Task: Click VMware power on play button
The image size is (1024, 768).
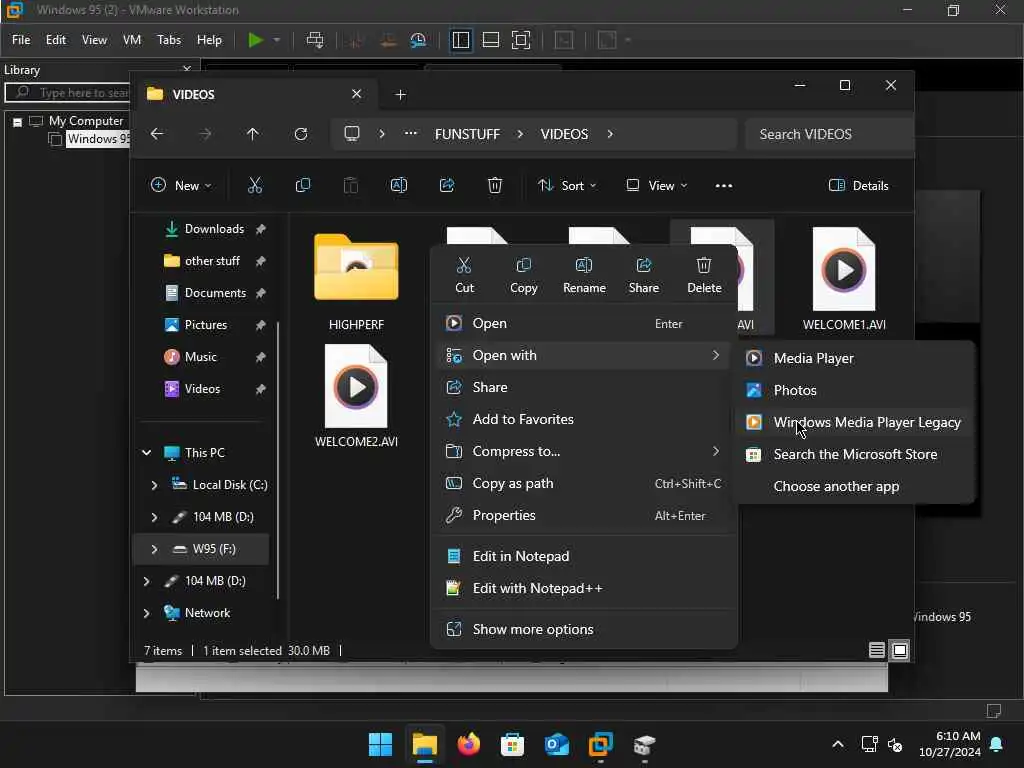Action: click(x=255, y=40)
